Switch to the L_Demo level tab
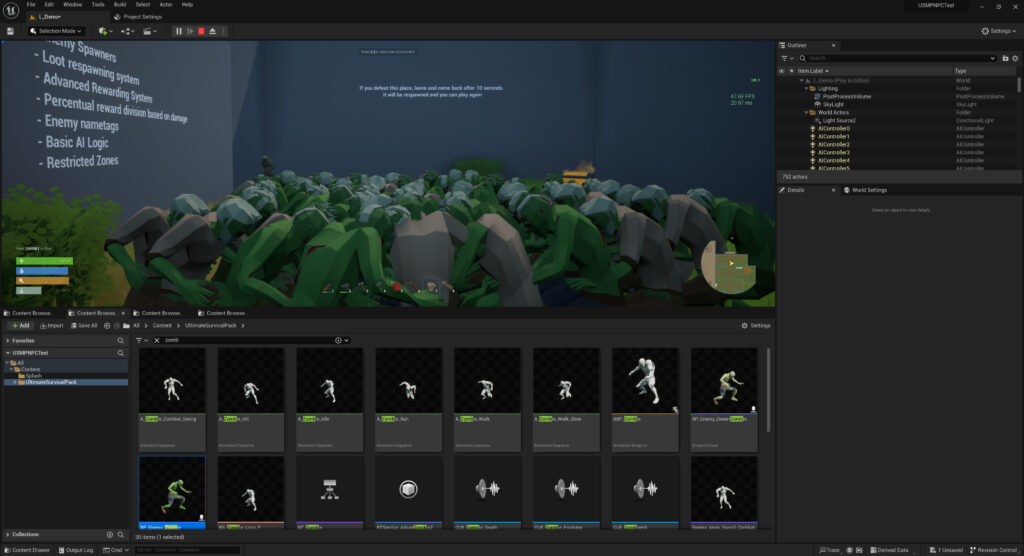The width and height of the screenshot is (1024, 556). point(49,17)
